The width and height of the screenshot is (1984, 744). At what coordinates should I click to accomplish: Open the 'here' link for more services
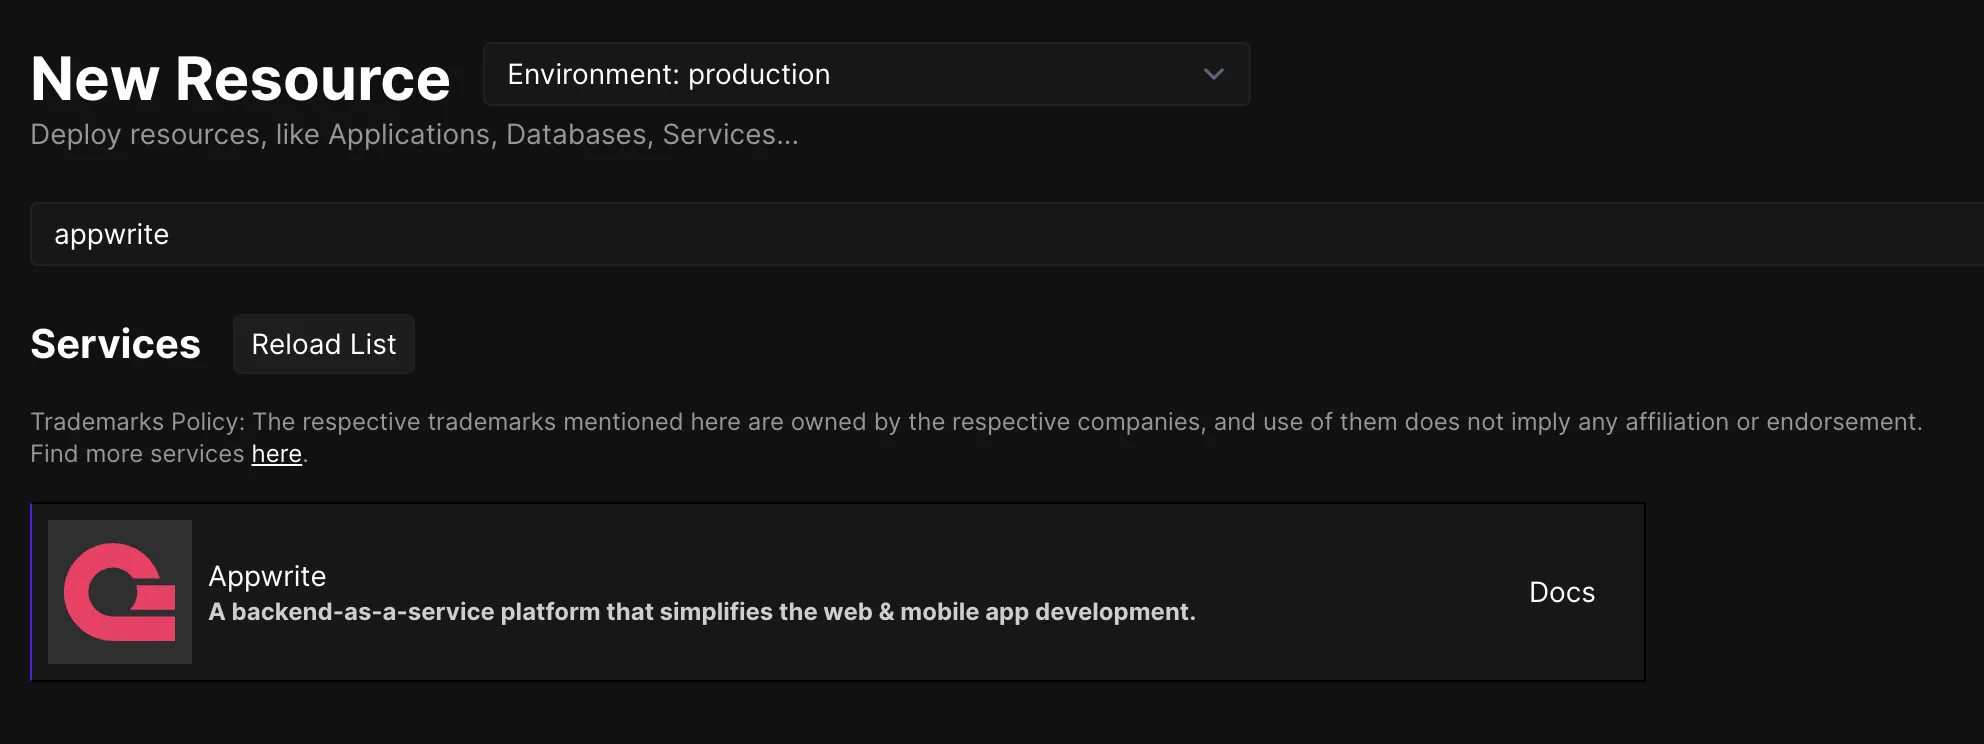(x=276, y=454)
